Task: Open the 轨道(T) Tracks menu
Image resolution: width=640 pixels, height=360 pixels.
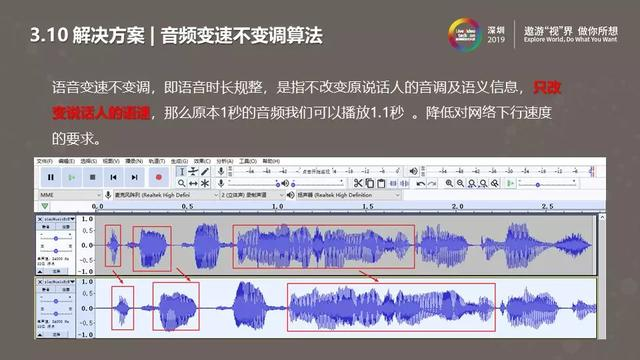Action: [157, 161]
